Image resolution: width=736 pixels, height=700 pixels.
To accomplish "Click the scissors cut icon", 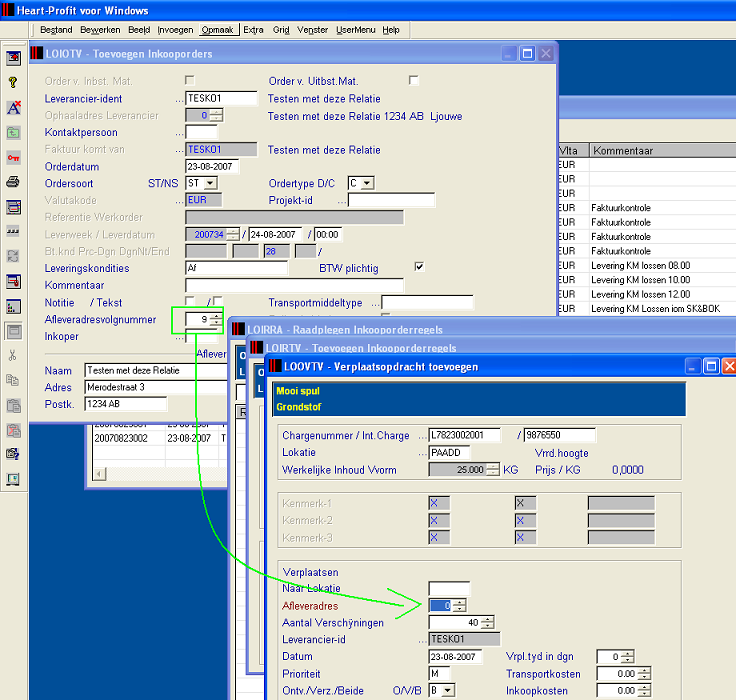I will click(x=13, y=356).
